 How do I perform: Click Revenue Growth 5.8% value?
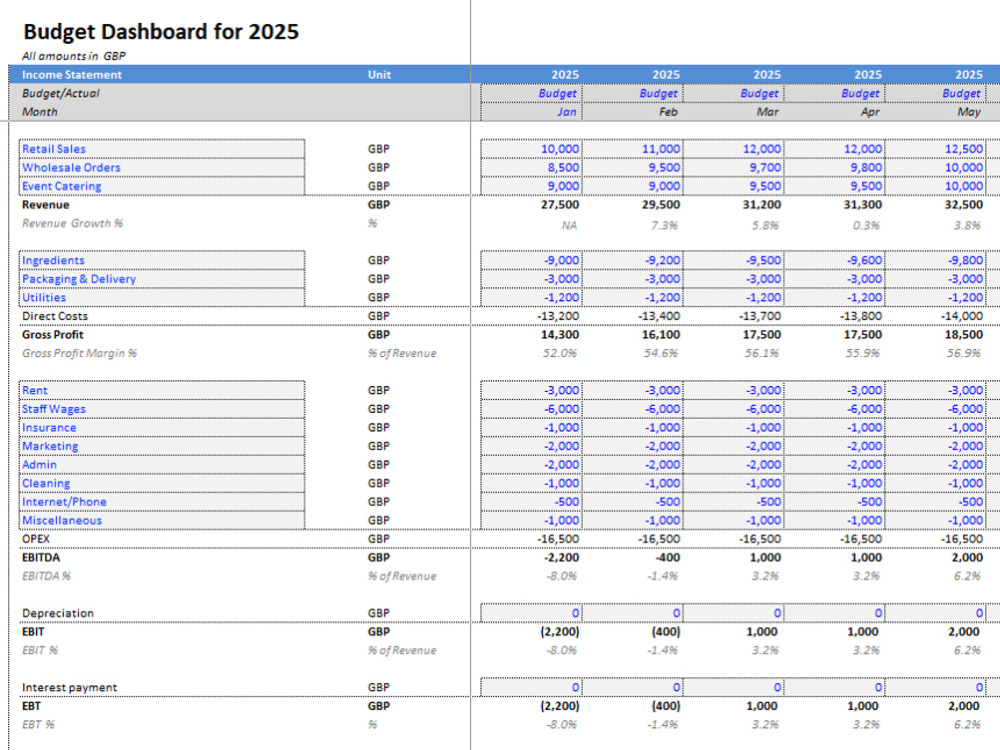[765, 225]
